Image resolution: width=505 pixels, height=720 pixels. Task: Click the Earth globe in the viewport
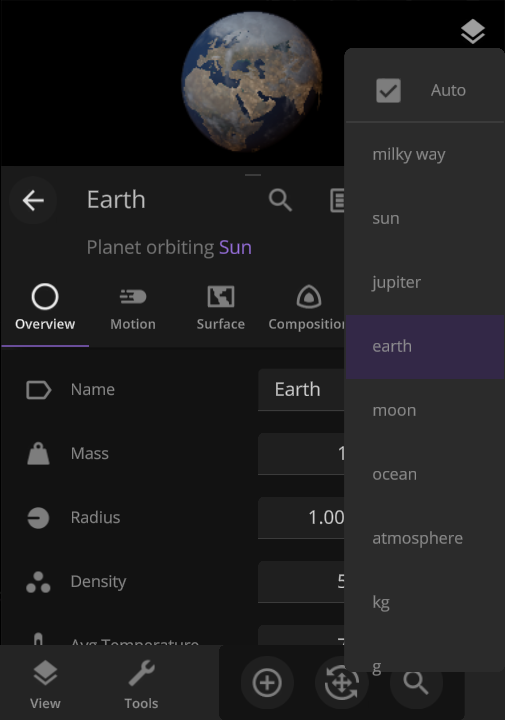pos(252,82)
